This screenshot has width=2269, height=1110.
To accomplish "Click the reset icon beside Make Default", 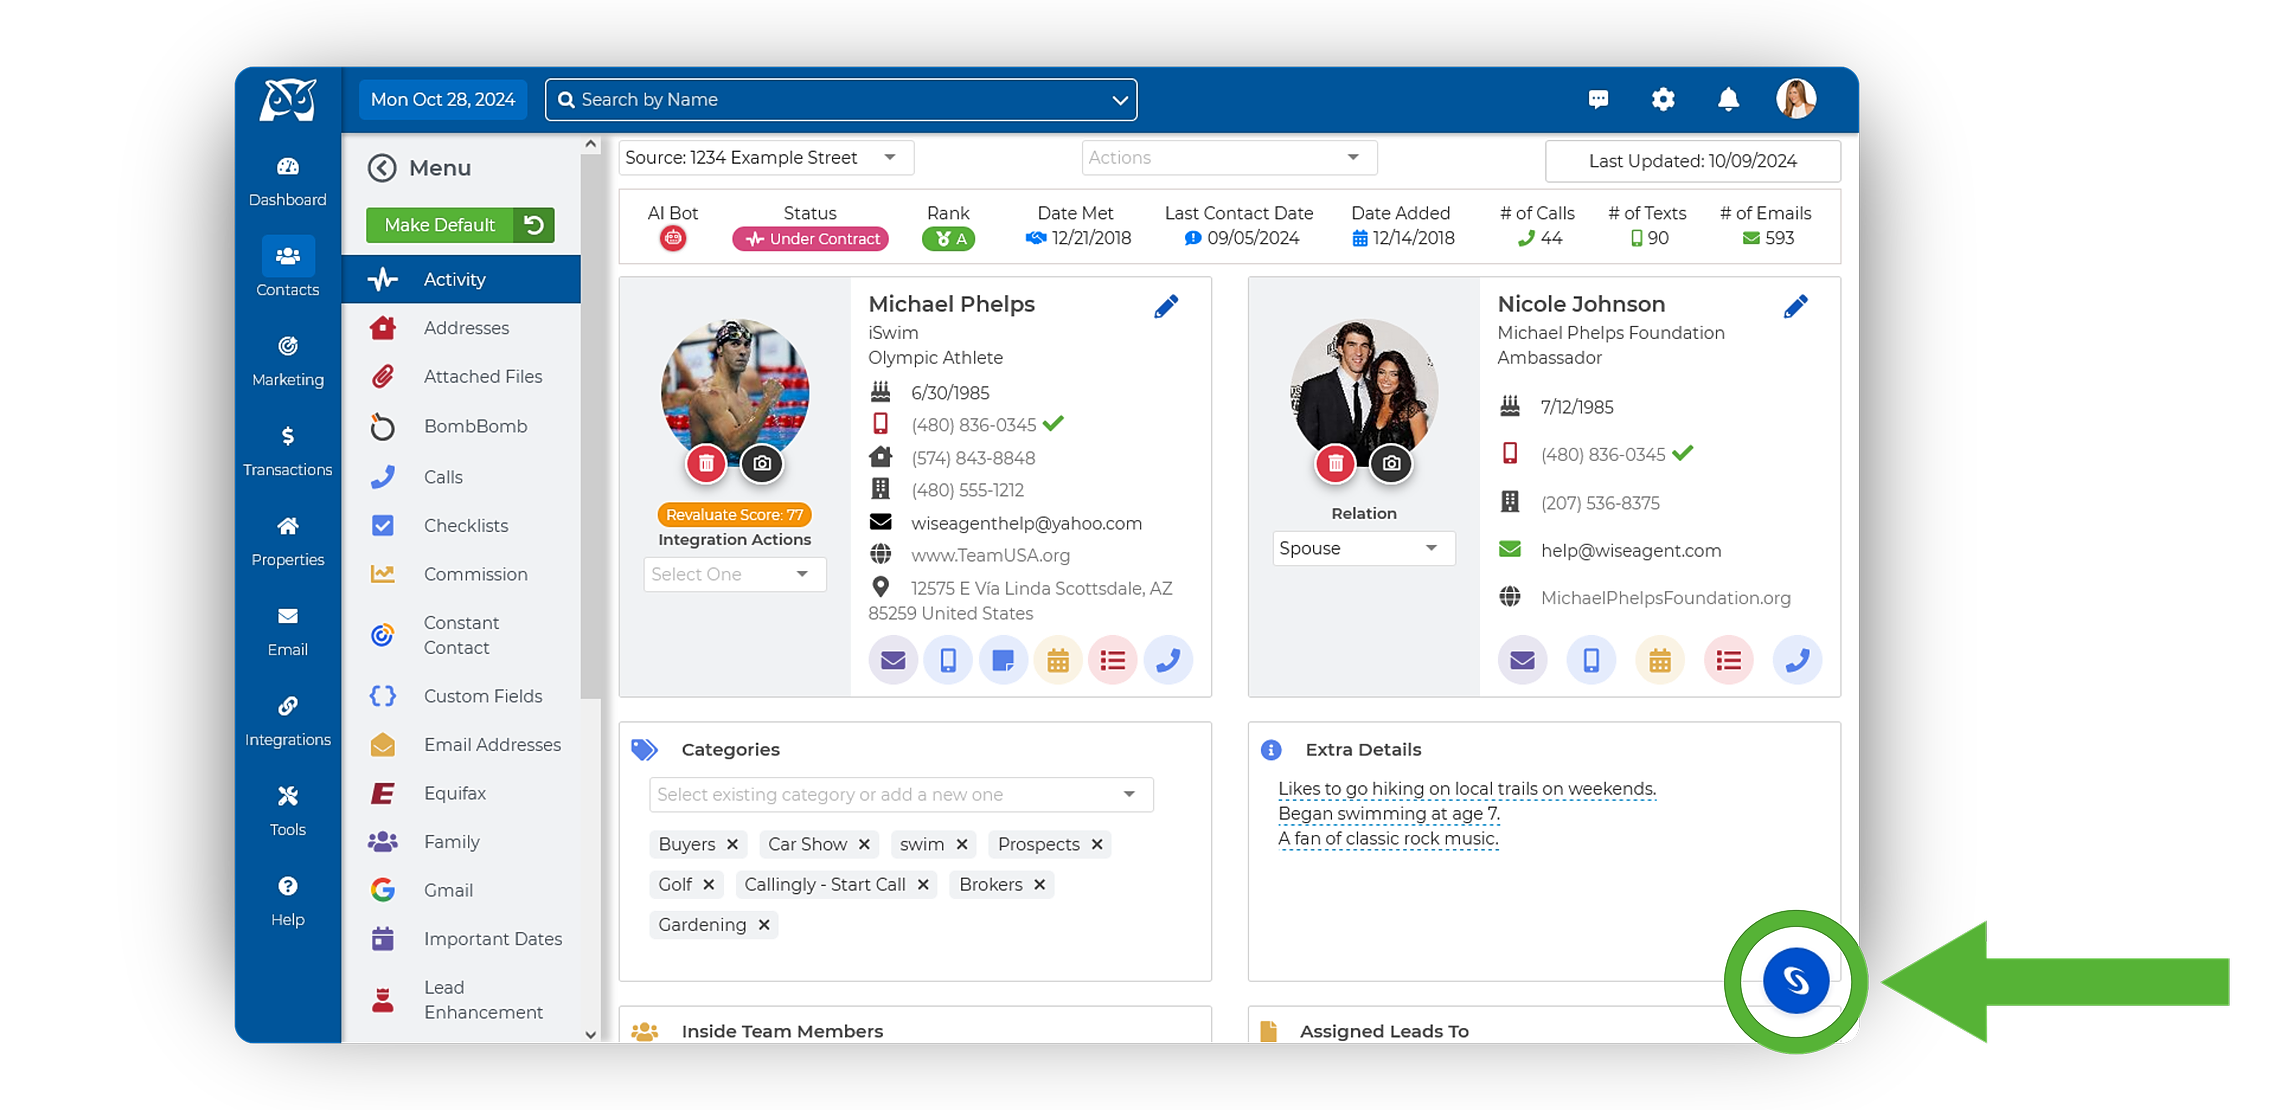I will point(534,225).
